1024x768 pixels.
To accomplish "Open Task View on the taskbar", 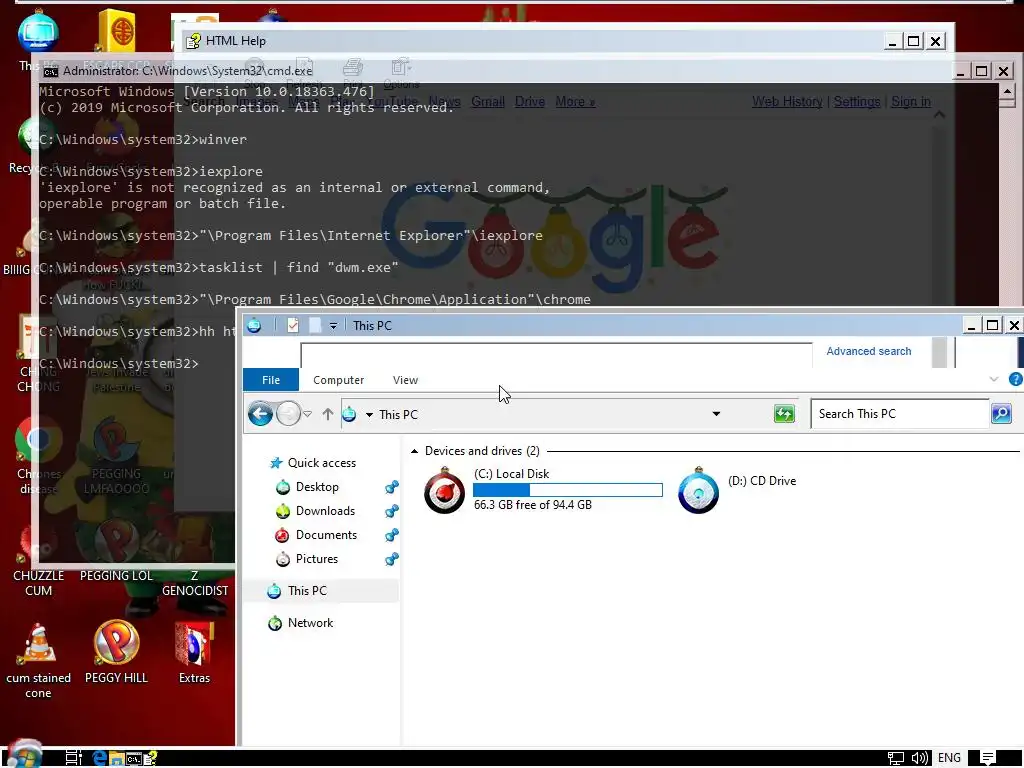I will click(73, 758).
